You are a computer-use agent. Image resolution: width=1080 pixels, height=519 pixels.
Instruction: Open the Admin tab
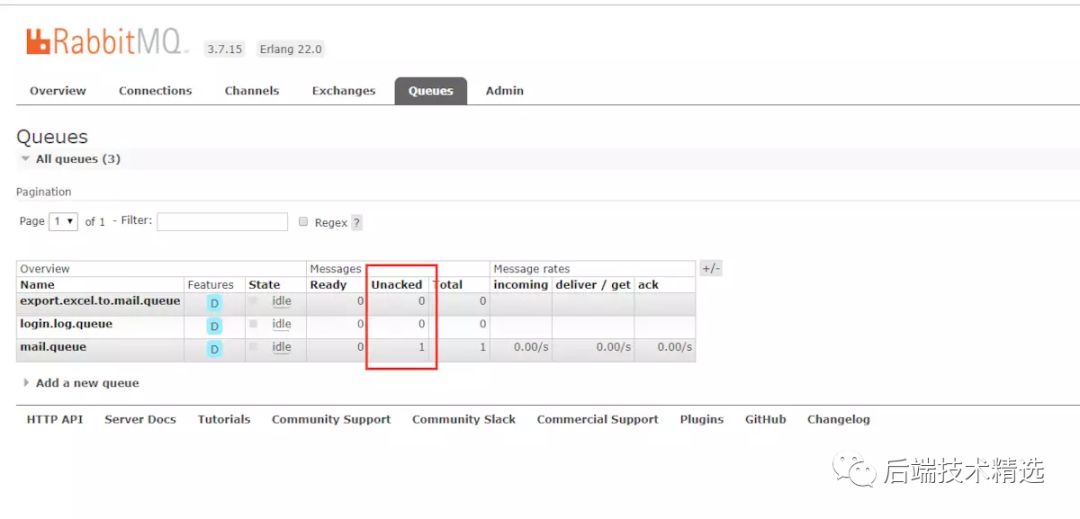504,91
